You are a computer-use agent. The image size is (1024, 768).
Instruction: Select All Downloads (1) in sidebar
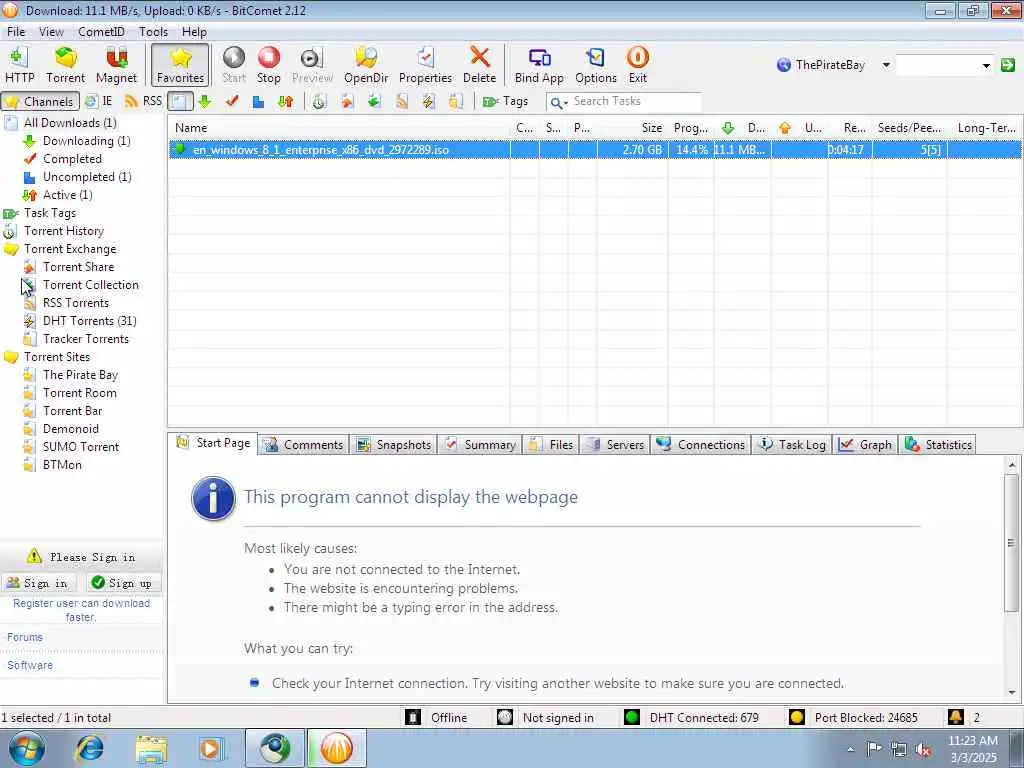70,123
